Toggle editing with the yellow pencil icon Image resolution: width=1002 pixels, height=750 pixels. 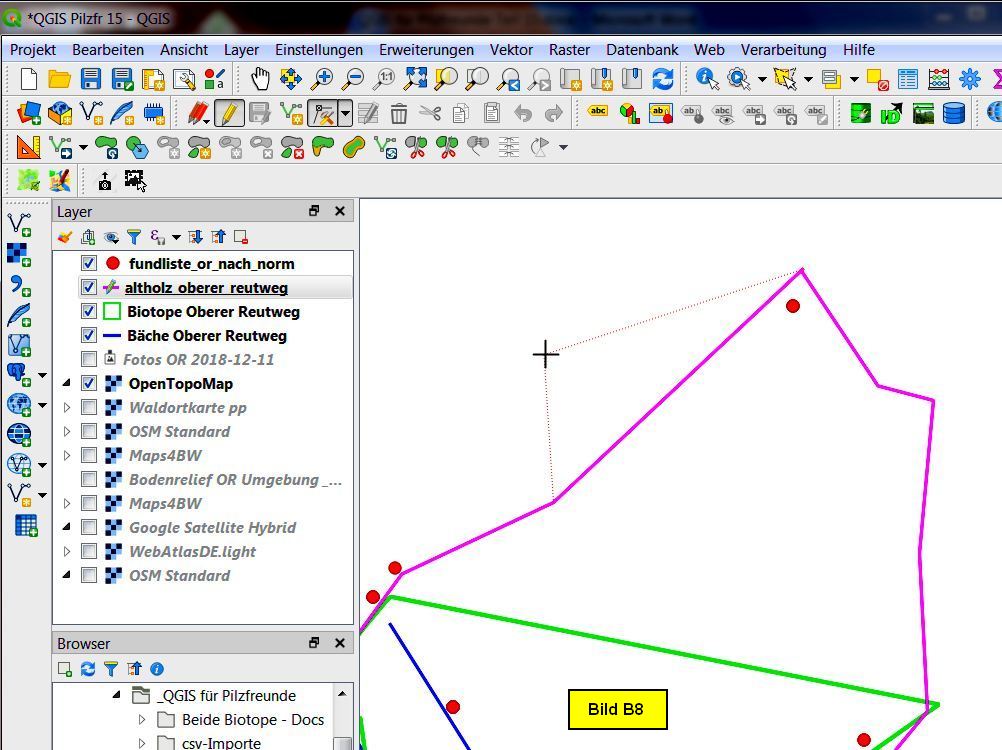(x=229, y=113)
